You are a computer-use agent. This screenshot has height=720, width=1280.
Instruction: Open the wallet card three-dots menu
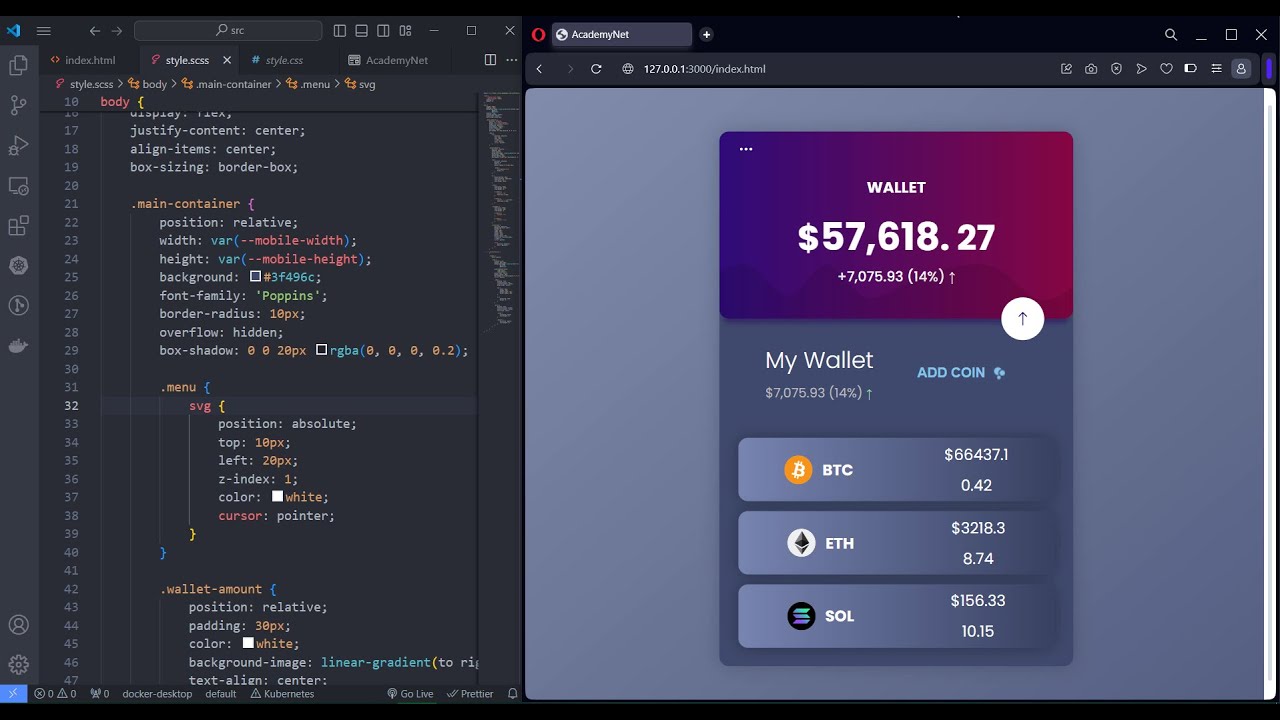click(x=746, y=149)
